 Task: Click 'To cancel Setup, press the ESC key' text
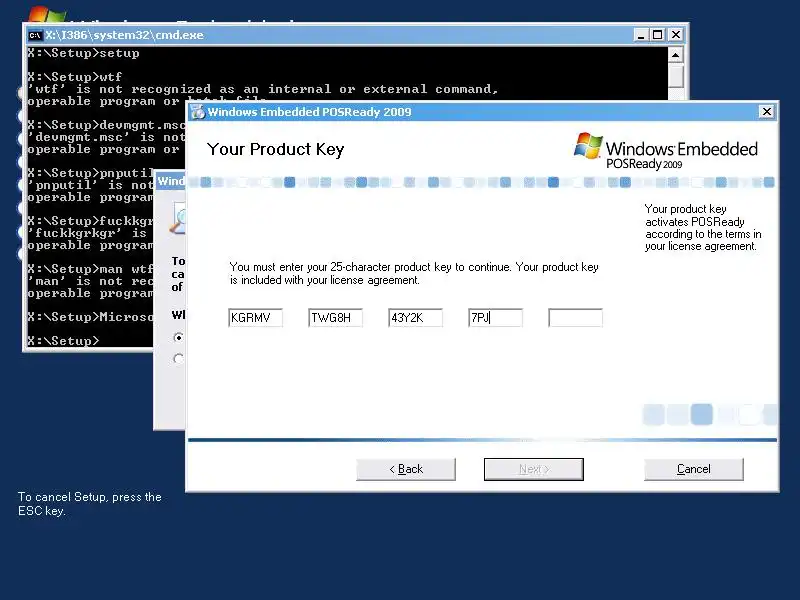click(x=90, y=504)
